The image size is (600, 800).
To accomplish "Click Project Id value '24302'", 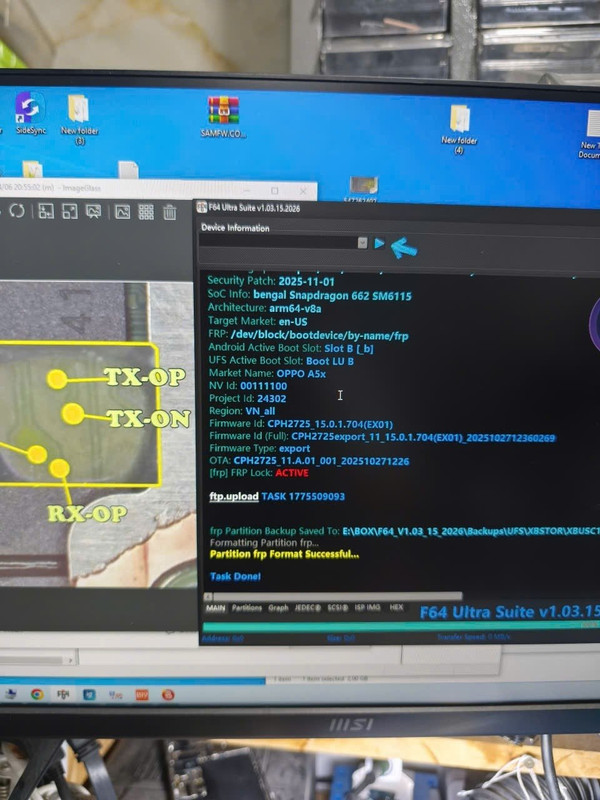I will (271, 398).
